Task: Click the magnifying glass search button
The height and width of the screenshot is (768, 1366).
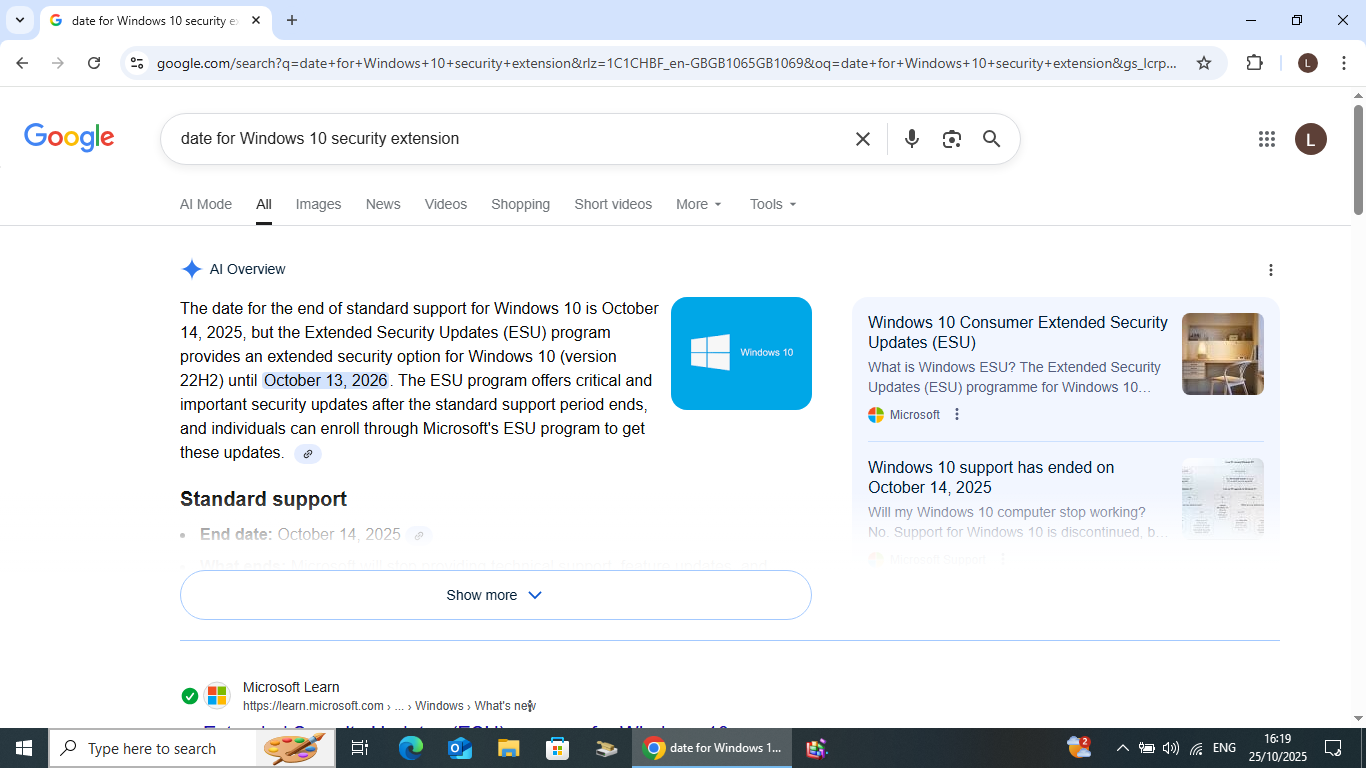Action: [991, 139]
